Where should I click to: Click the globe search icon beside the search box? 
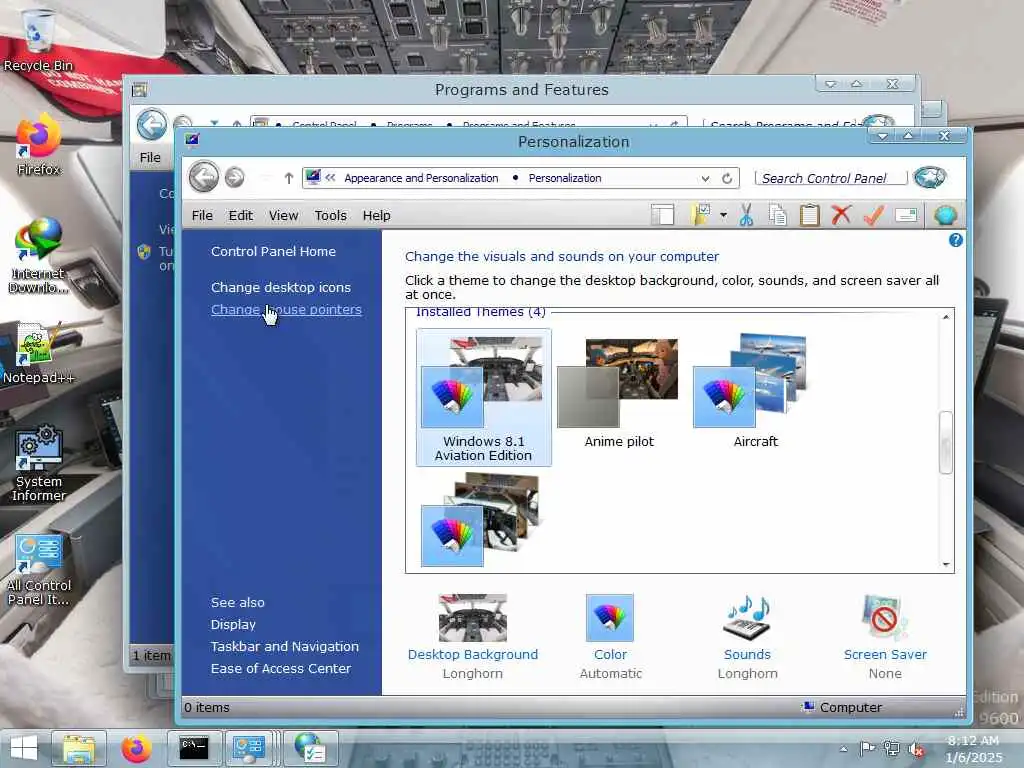pyautogui.click(x=930, y=178)
